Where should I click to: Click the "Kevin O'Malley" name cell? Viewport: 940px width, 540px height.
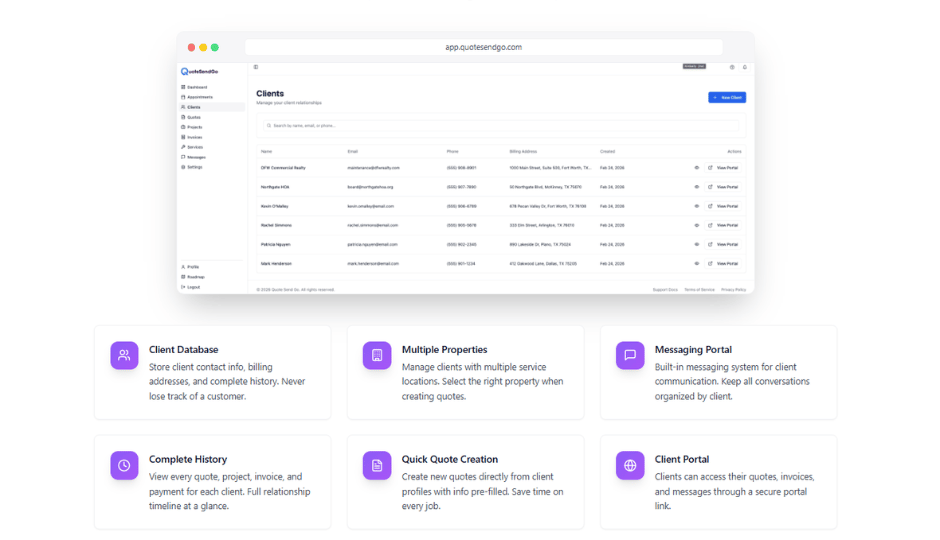coord(275,206)
